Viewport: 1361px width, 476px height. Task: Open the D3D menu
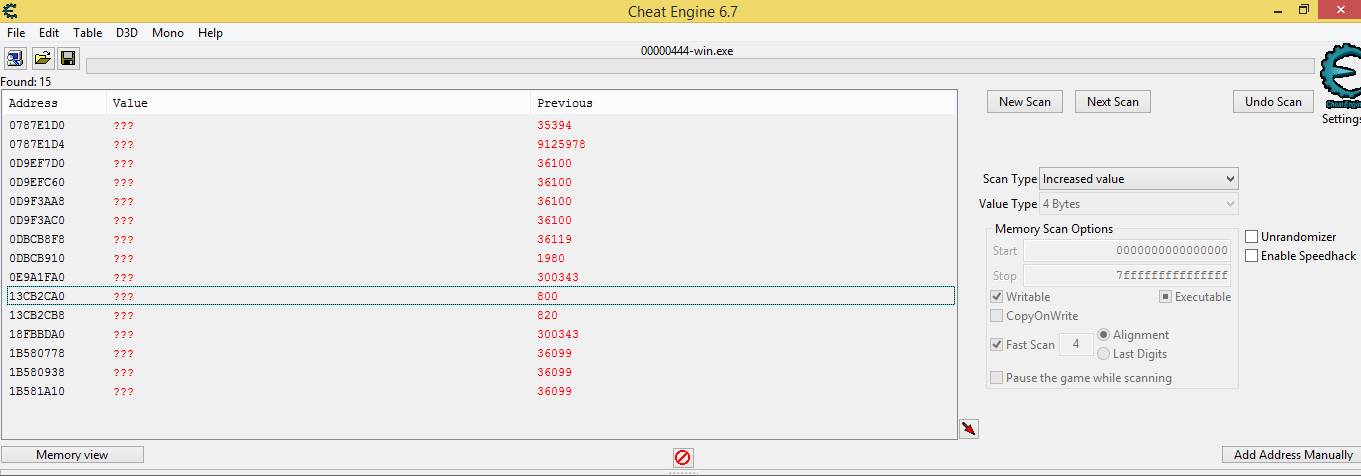tap(127, 33)
